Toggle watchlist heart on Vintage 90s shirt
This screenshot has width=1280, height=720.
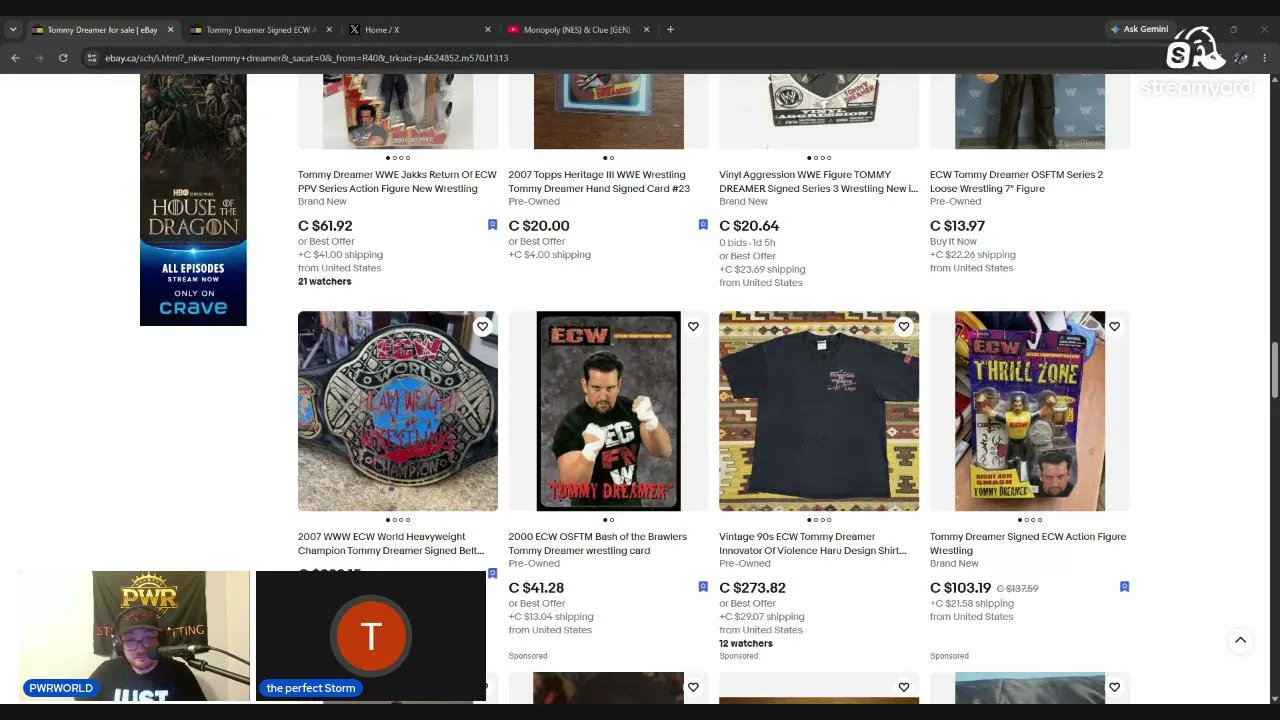coord(904,327)
